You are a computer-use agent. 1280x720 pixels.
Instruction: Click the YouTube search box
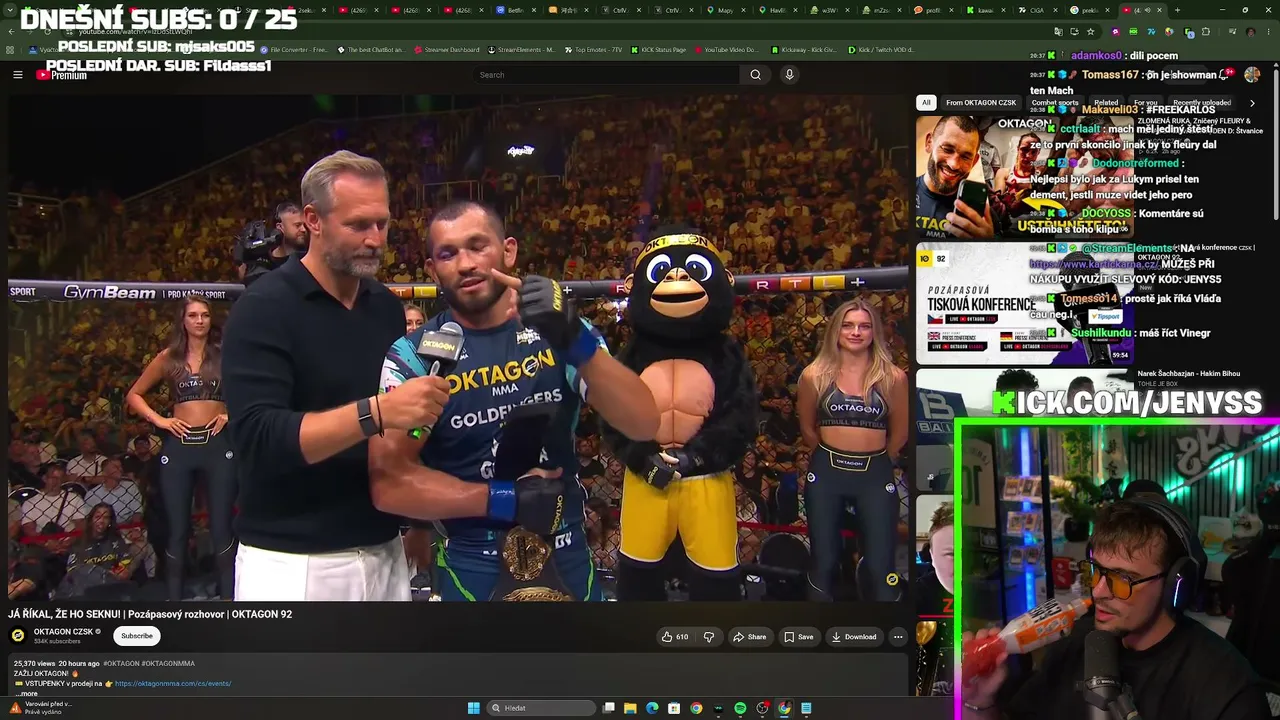[606, 75]
